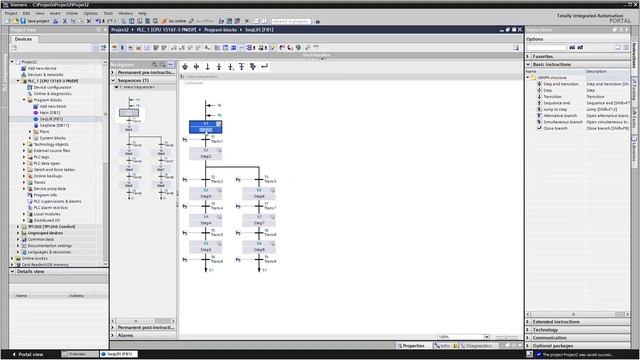The height and width of the screenshot is (360, 640).
Task: Click Zoom out icon in Navigation pane
Action: [x=162, y=64]
